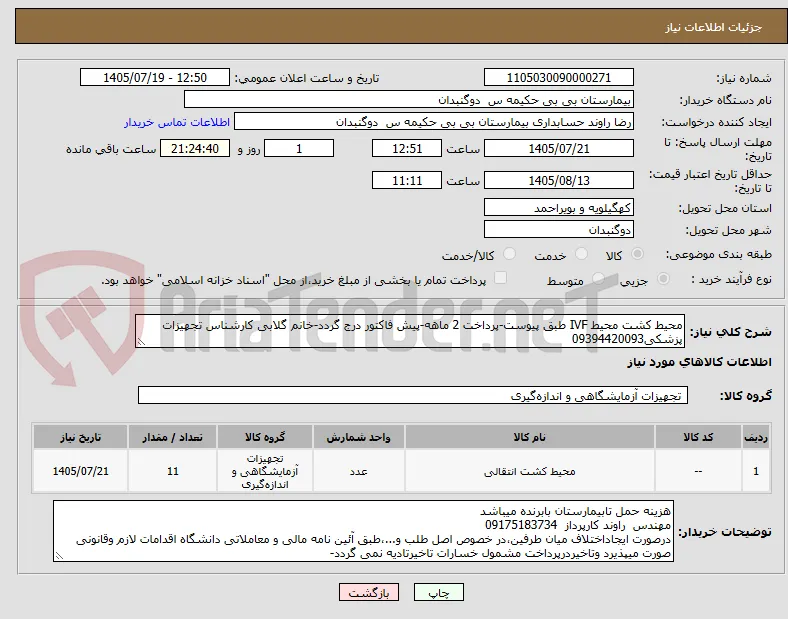The width and height of the screenshot is (788, 619).
Task: Select the متوسط purchase type radio
Action: (x=598, y=279)
